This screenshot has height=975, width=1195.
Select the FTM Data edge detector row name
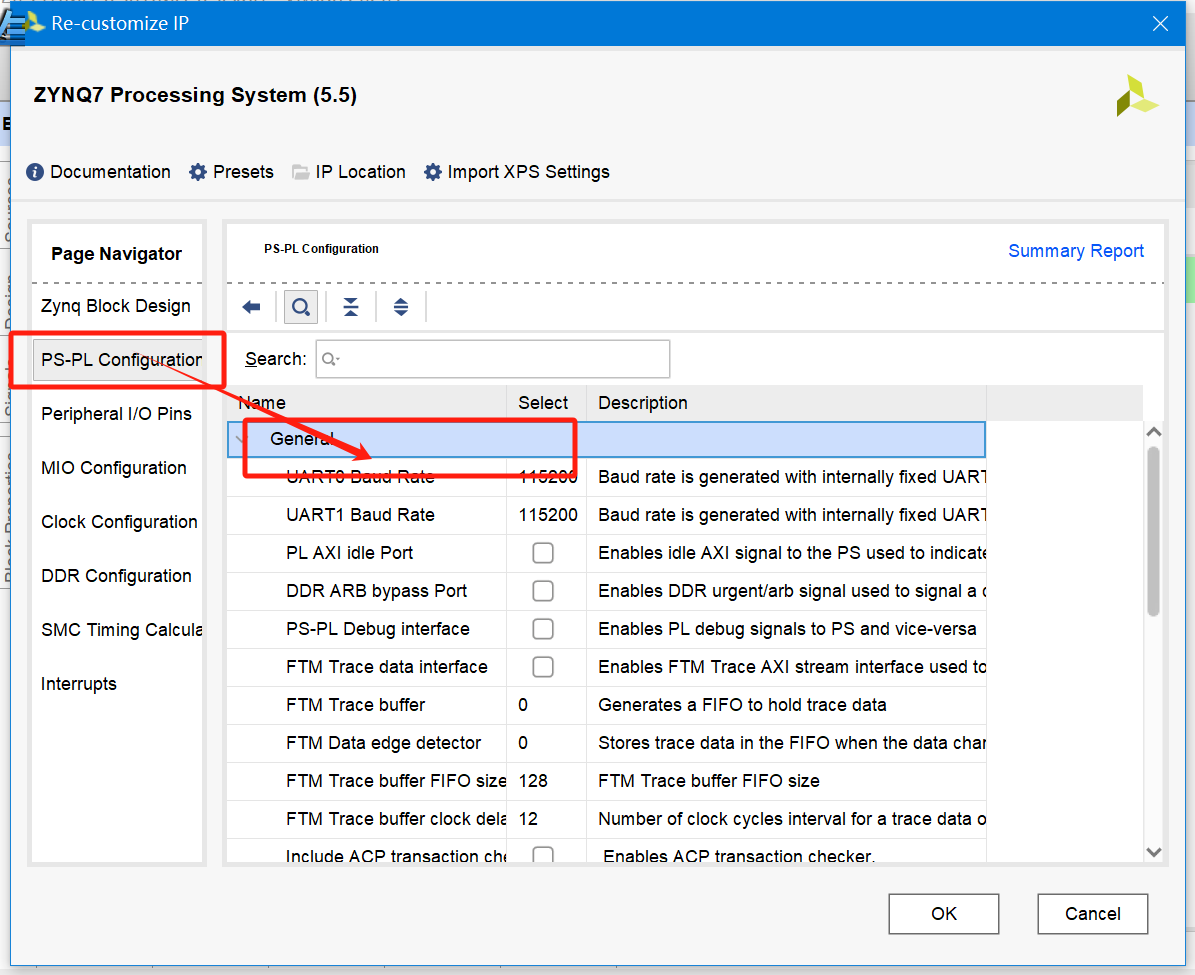pyautogui.click(x=383, y=744)
